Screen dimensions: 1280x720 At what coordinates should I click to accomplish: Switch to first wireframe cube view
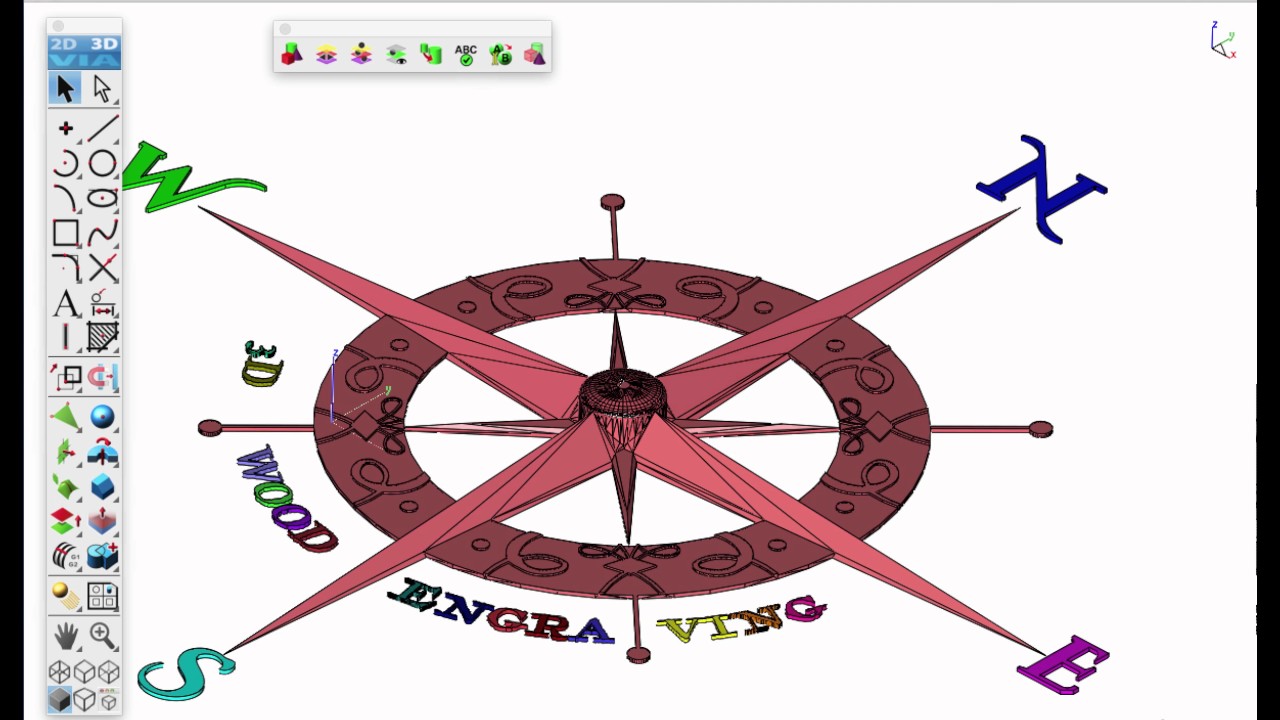[x=60, y=672]
